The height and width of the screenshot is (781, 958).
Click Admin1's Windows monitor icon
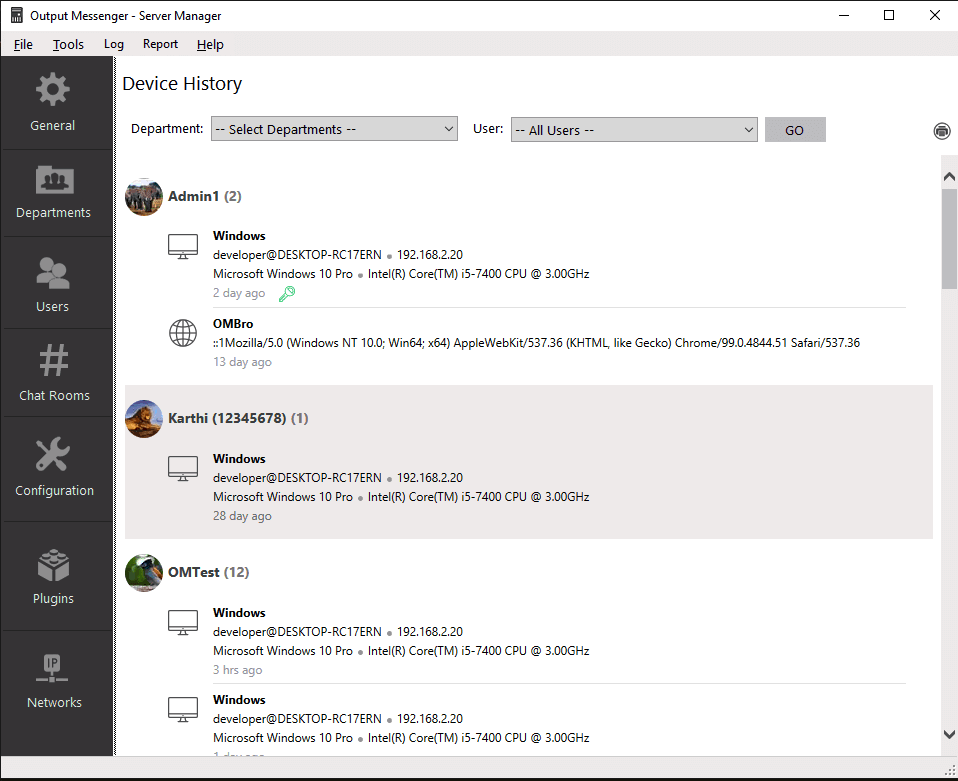pos(183,246)
